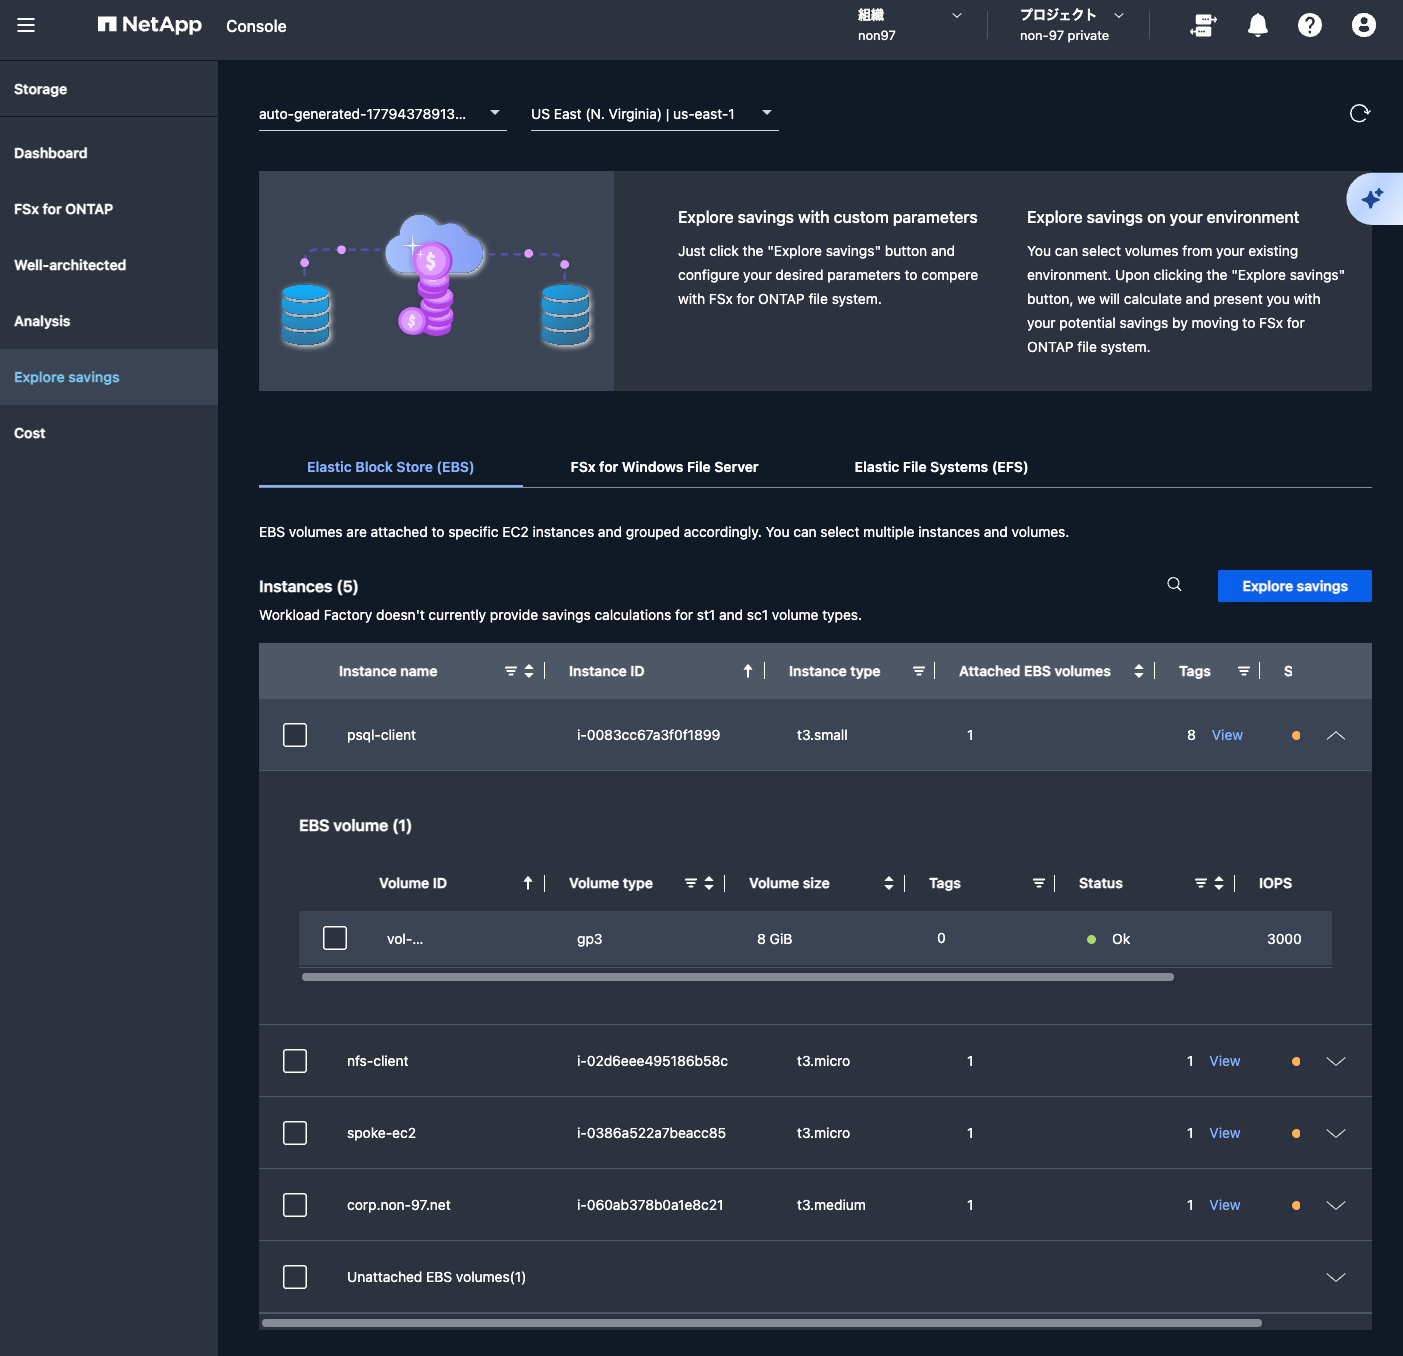Select the psql-client instance checkbox
1403x1356 pixels.
[295, 735]
